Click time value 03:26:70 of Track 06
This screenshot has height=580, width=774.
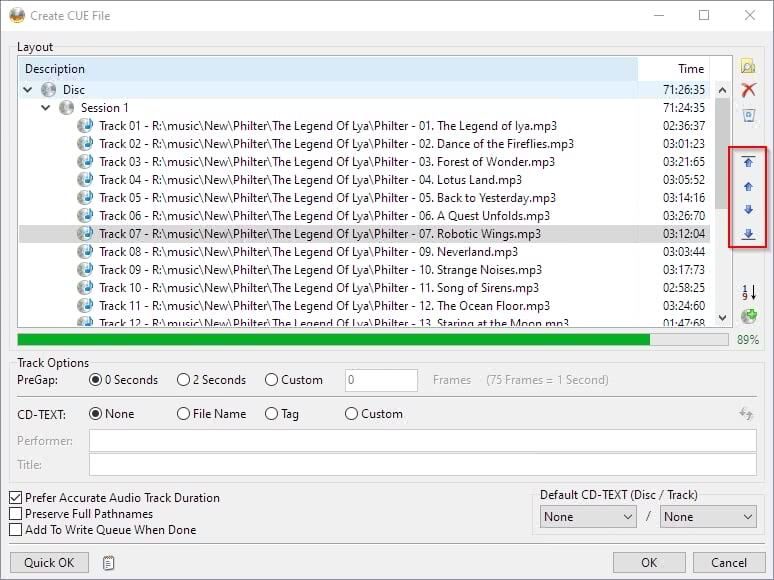(x=684, y=216)
